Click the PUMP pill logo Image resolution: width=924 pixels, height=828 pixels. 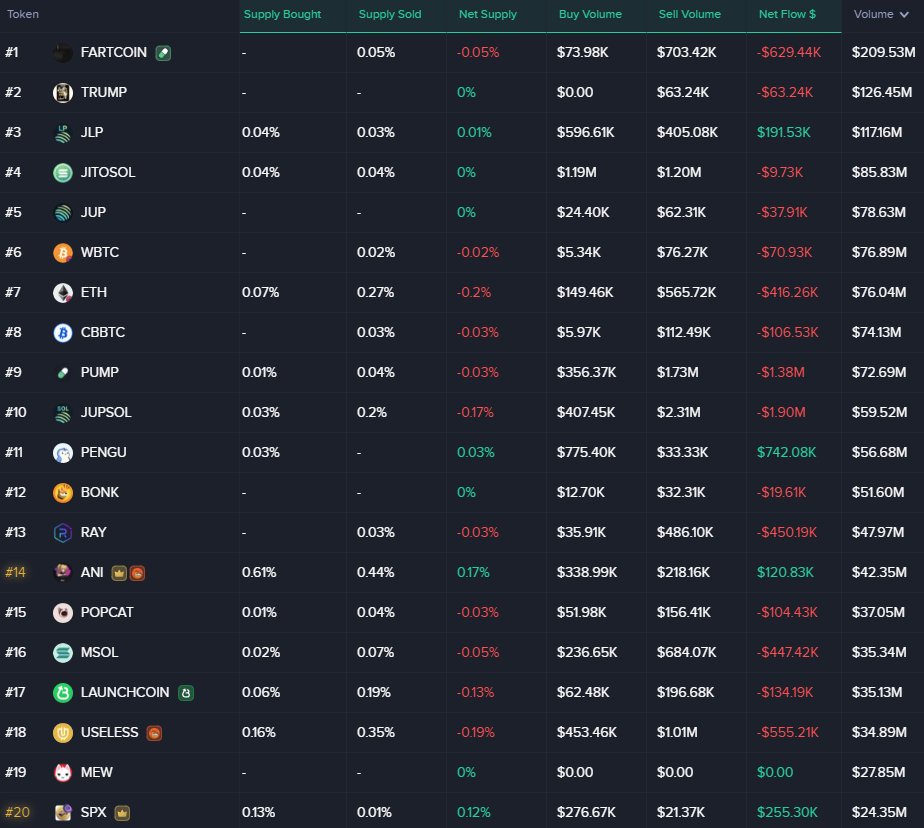pos(62,372)
